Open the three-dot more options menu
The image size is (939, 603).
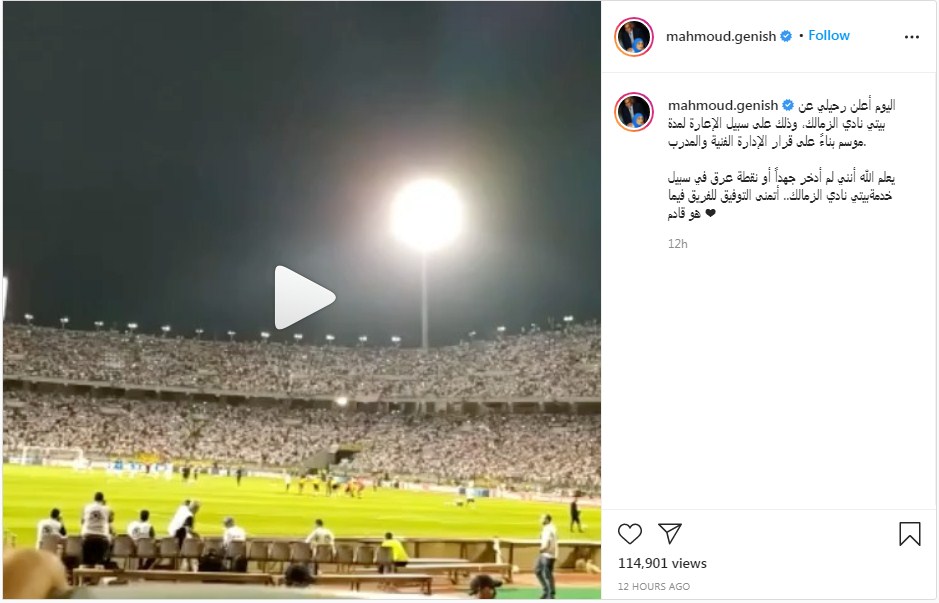[911, 37]
